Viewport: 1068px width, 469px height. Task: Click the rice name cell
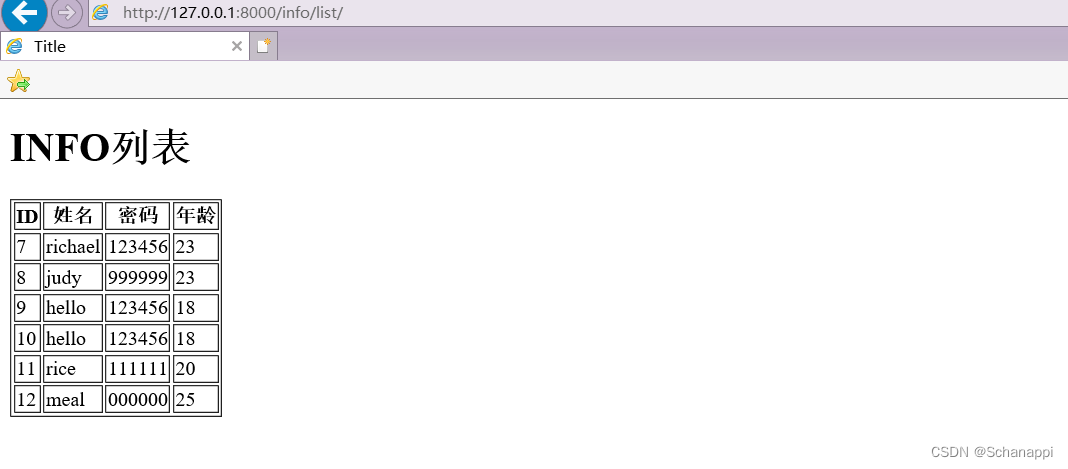click(x=73, y=369)
